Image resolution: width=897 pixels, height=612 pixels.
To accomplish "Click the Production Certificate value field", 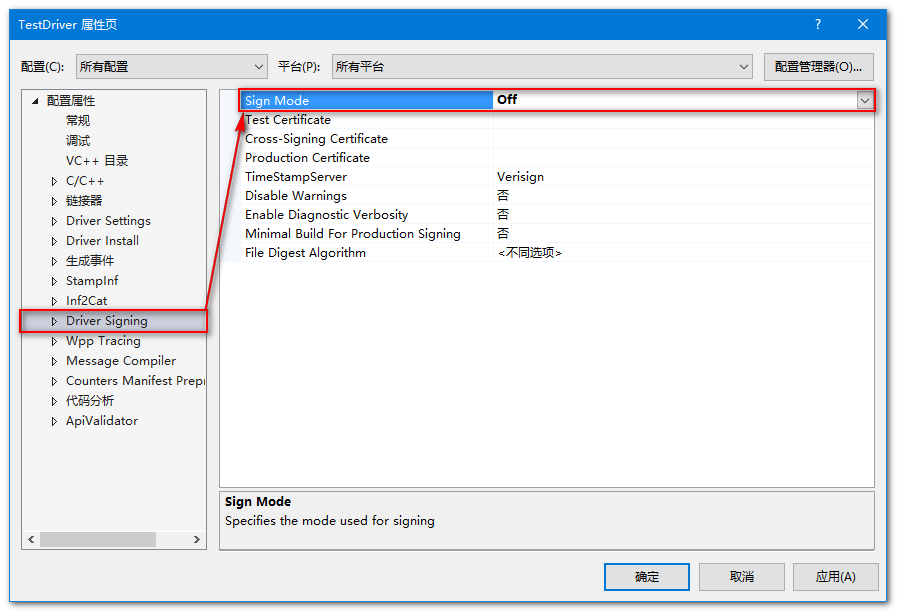I will coord(684,158).
